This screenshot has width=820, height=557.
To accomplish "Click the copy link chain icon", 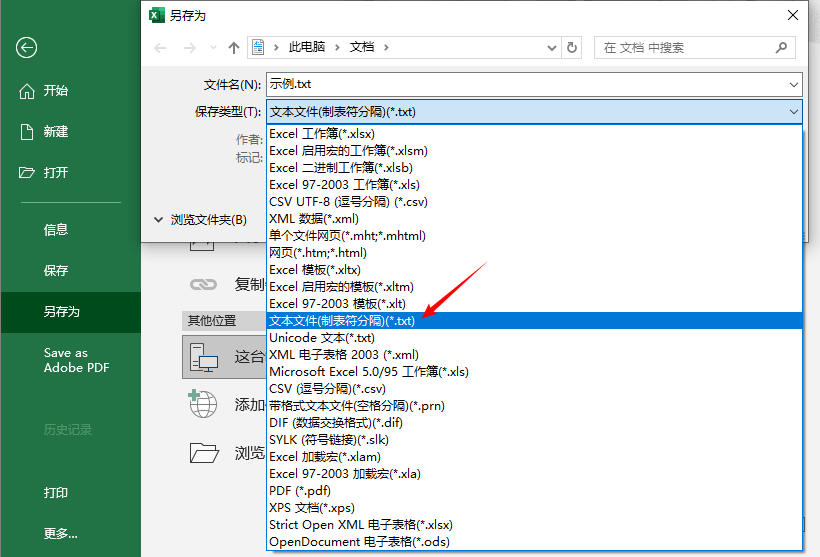I will [x=203, y=284].
